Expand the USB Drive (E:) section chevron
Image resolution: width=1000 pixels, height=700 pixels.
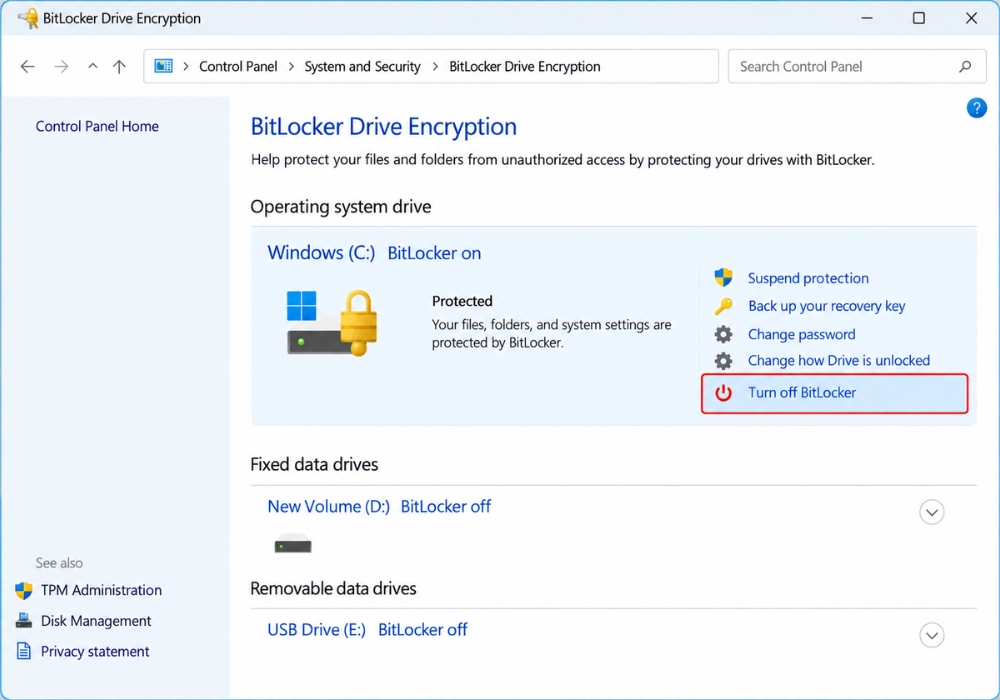click(x=932, y=635)
